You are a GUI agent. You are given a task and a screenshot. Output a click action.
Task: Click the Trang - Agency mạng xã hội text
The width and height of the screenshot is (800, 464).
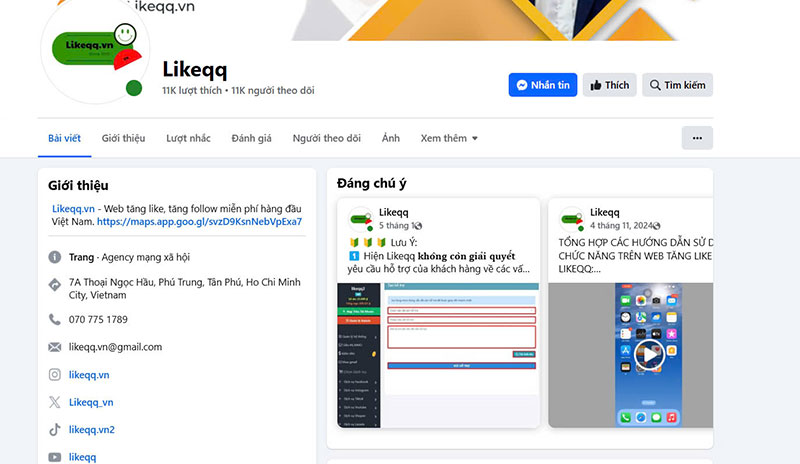click(129, 257)
